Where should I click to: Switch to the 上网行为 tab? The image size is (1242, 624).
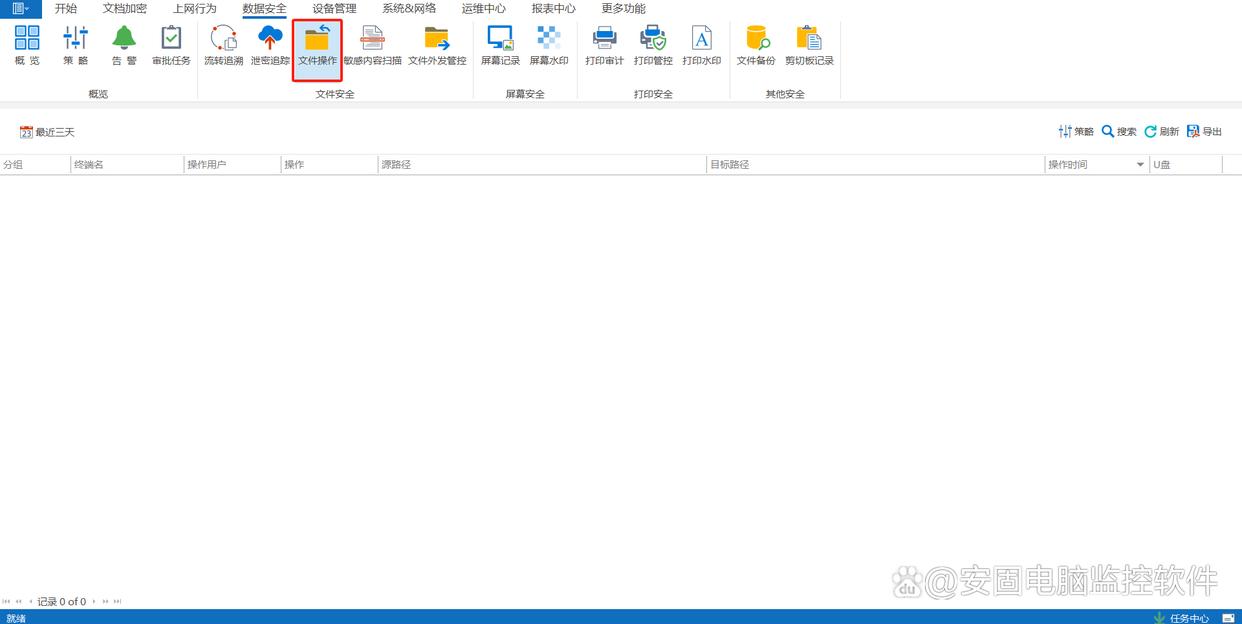[x=195, y=8]
